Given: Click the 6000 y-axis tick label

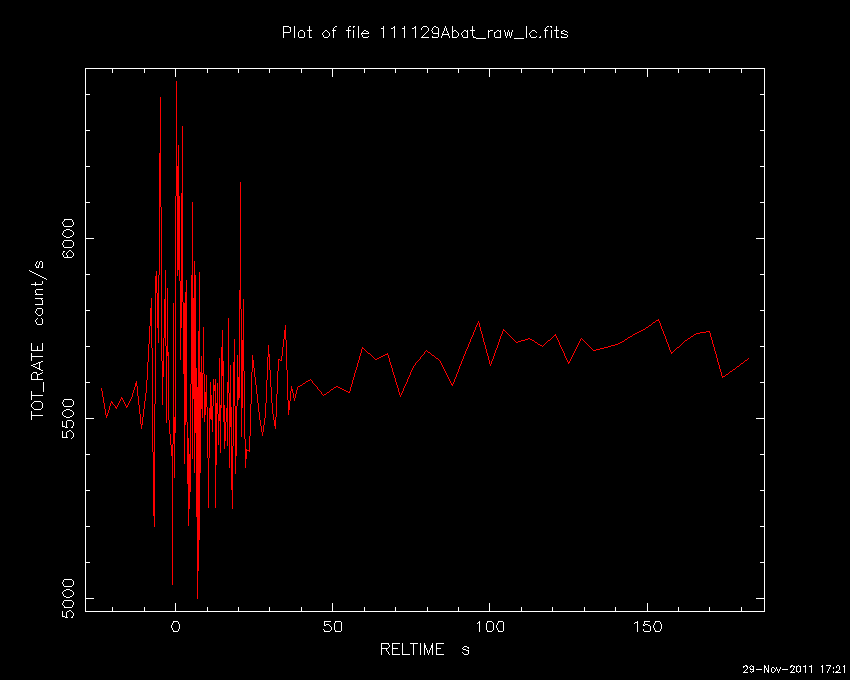Looking at the screenshot, I should (68, 239).
